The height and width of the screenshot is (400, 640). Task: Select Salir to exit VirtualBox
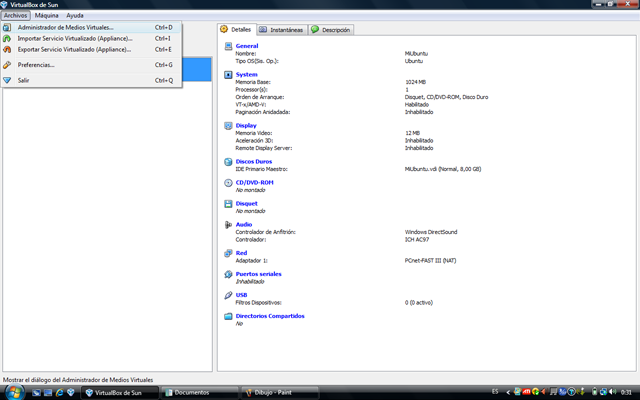click(x=24, y=80)
